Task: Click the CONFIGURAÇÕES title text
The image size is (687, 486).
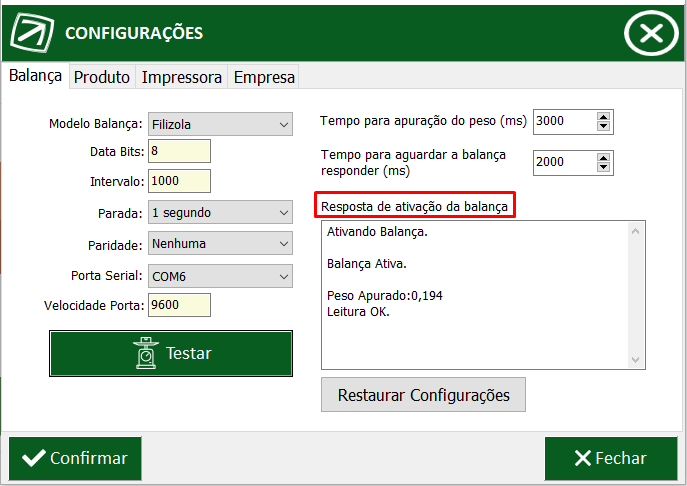Action: tap(134, 33)
